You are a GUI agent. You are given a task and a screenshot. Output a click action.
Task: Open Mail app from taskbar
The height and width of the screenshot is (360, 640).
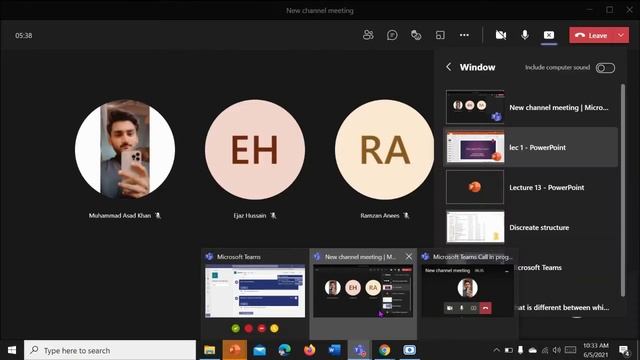click(x=260, y=350)
